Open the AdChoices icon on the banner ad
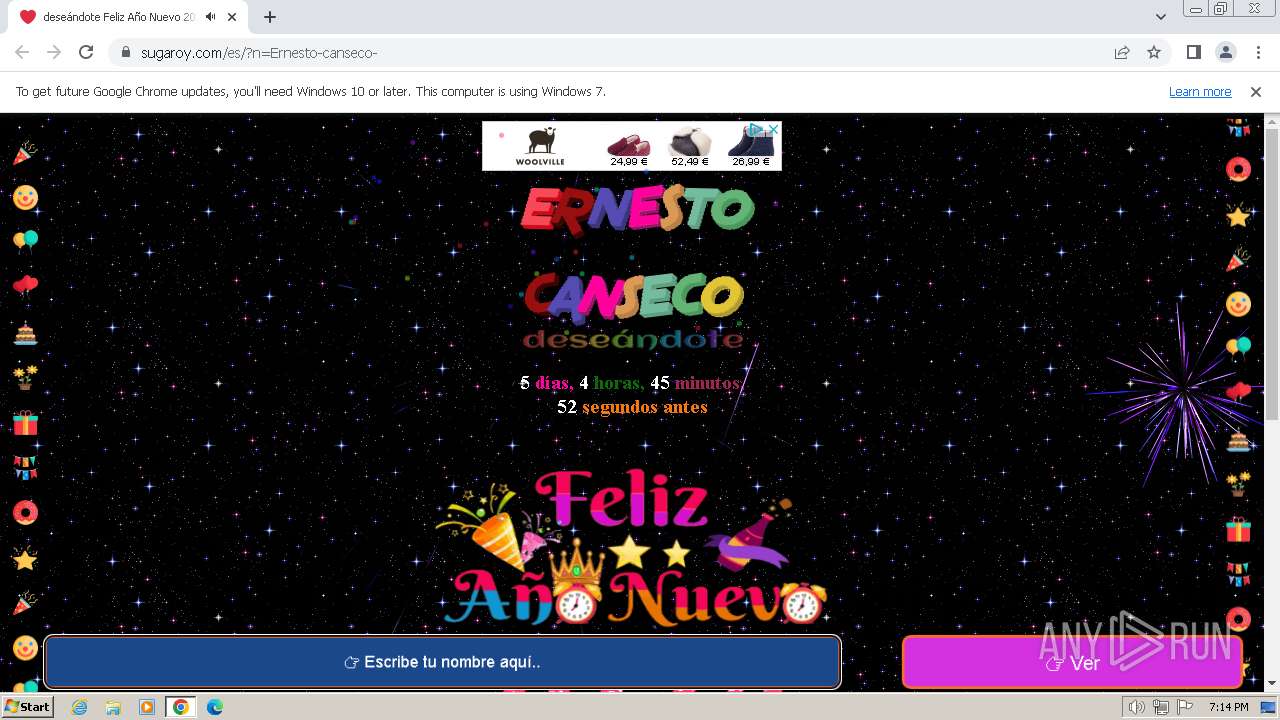The image size is (1280, 720). pyautogui.click(x=757, y=129)
